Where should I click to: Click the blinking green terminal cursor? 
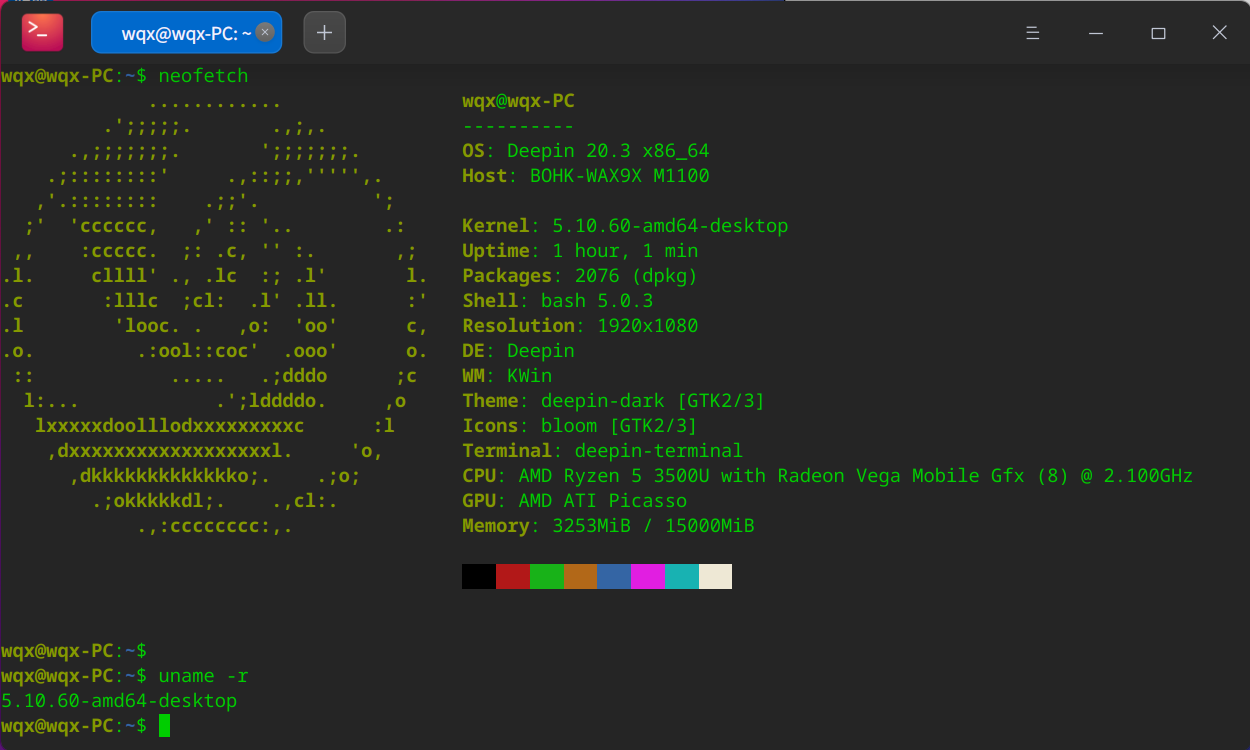coord(166,726)
